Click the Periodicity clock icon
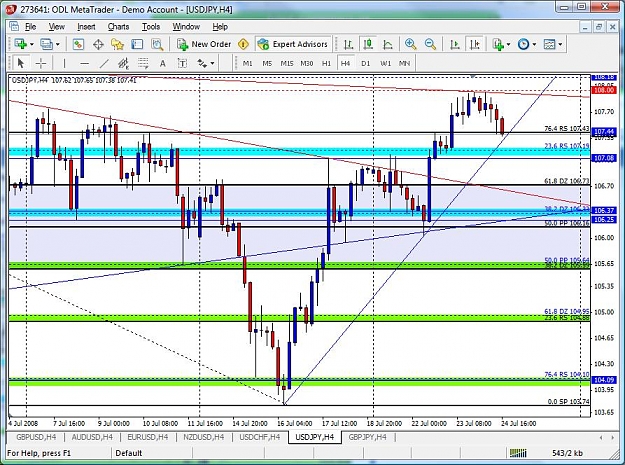 click(523, 44)
